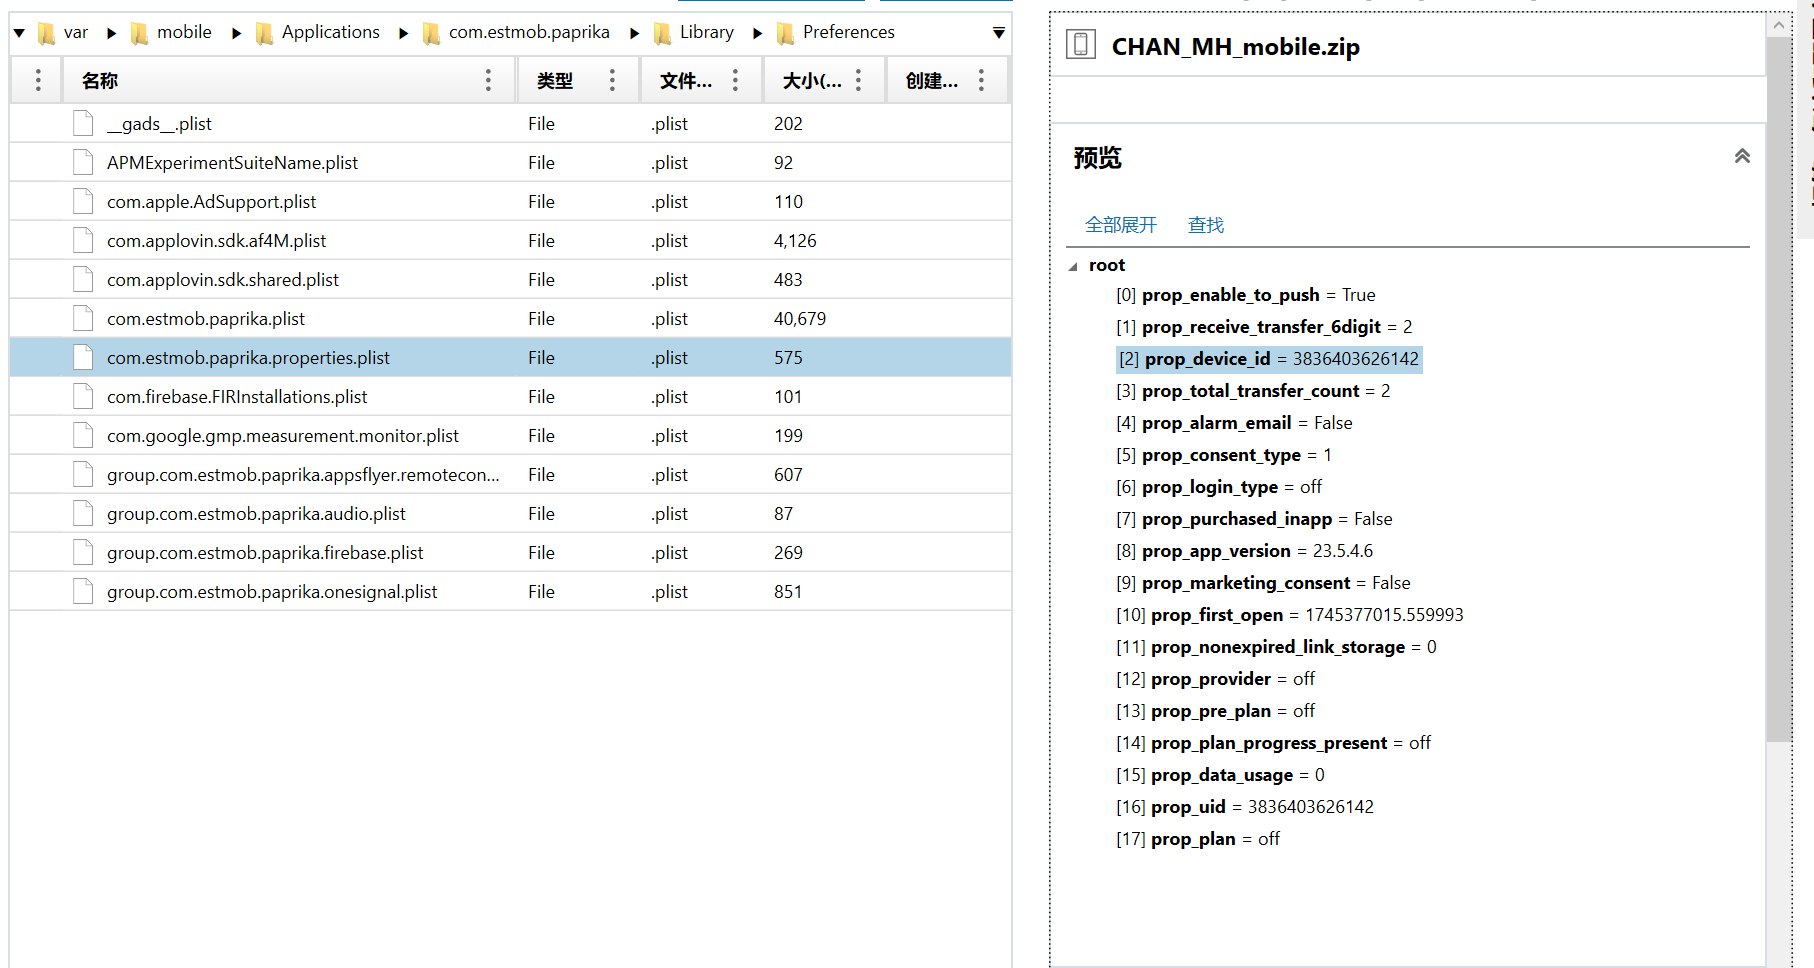Click file icon of com.estmob.paprika.plist
This screenshot has height=968, width=1814.
83,319
